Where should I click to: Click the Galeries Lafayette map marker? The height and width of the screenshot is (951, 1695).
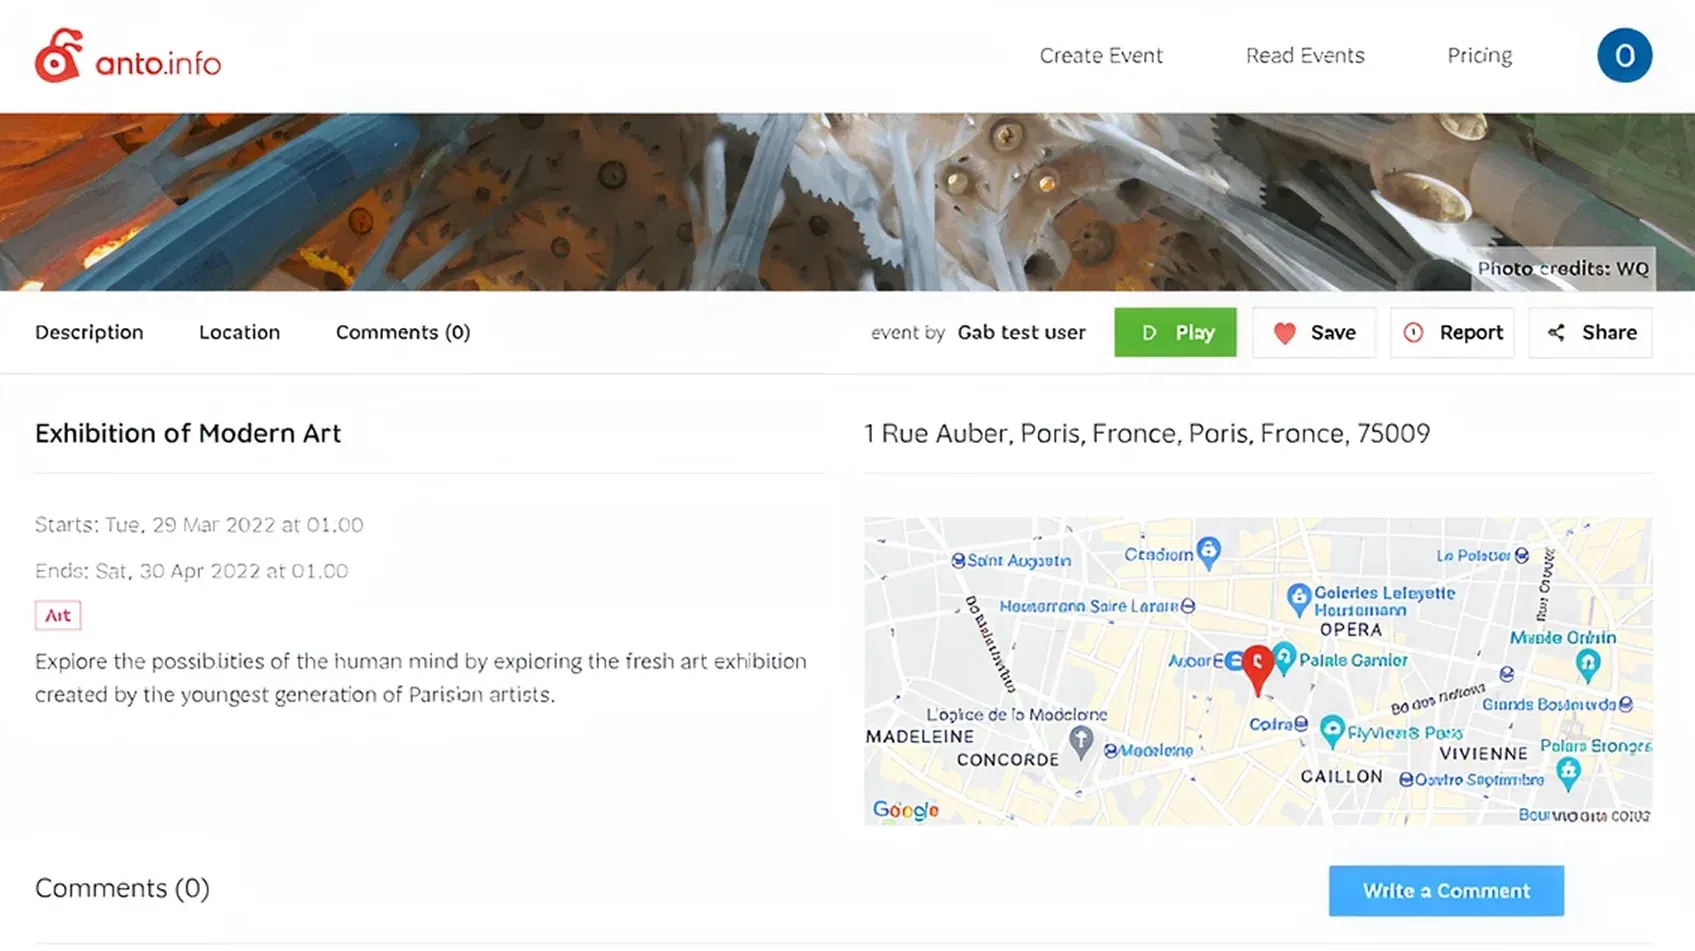click(x=1298, y=599)
